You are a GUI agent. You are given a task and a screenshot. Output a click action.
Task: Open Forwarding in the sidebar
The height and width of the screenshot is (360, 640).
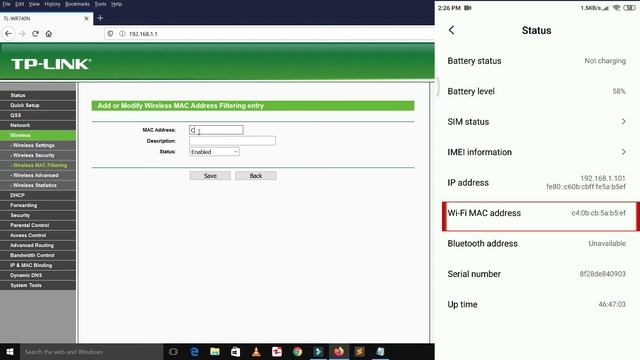38,205
